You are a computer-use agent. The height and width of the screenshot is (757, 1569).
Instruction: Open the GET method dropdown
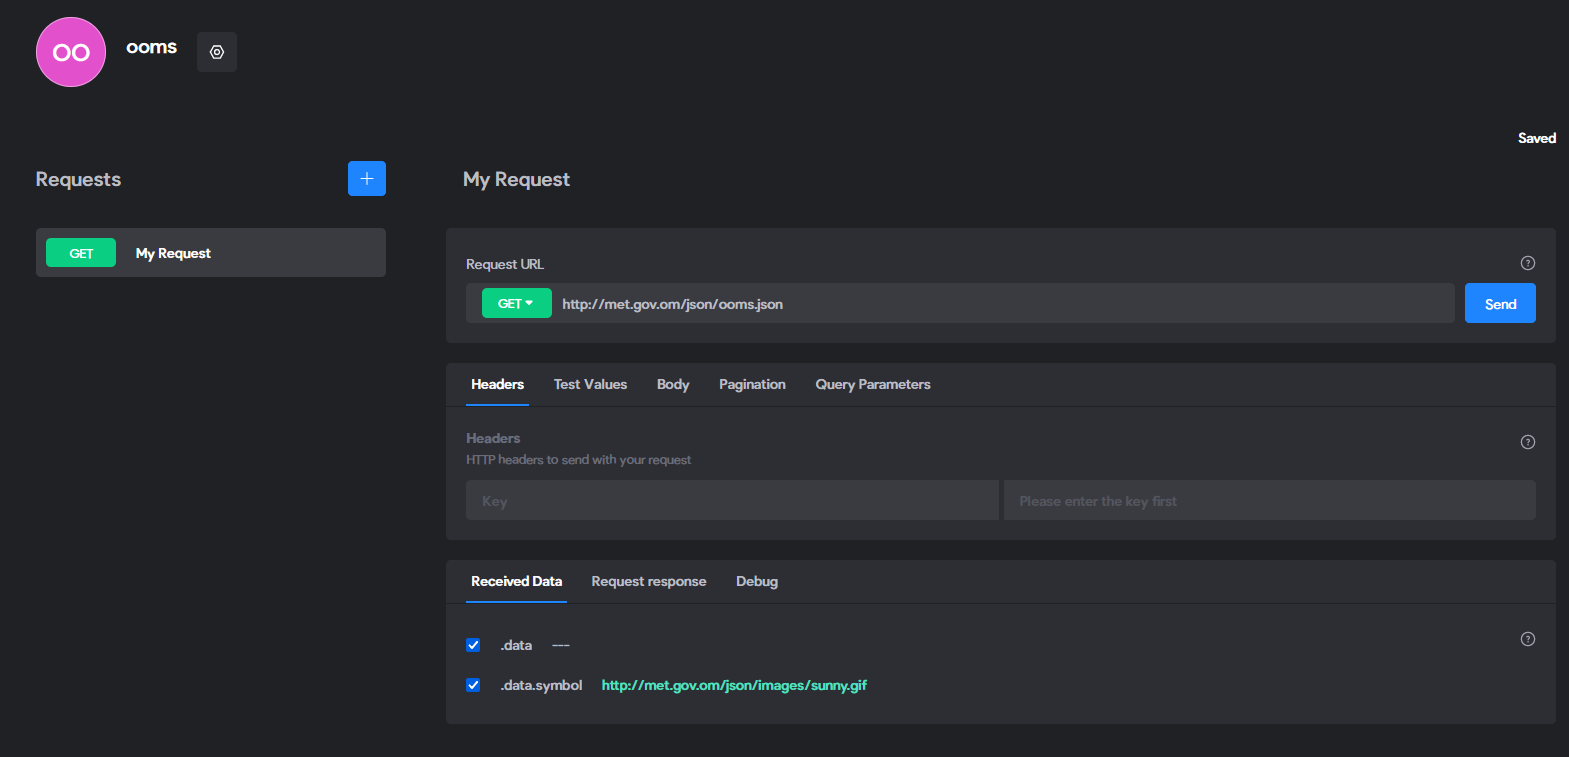click(516, 303)
